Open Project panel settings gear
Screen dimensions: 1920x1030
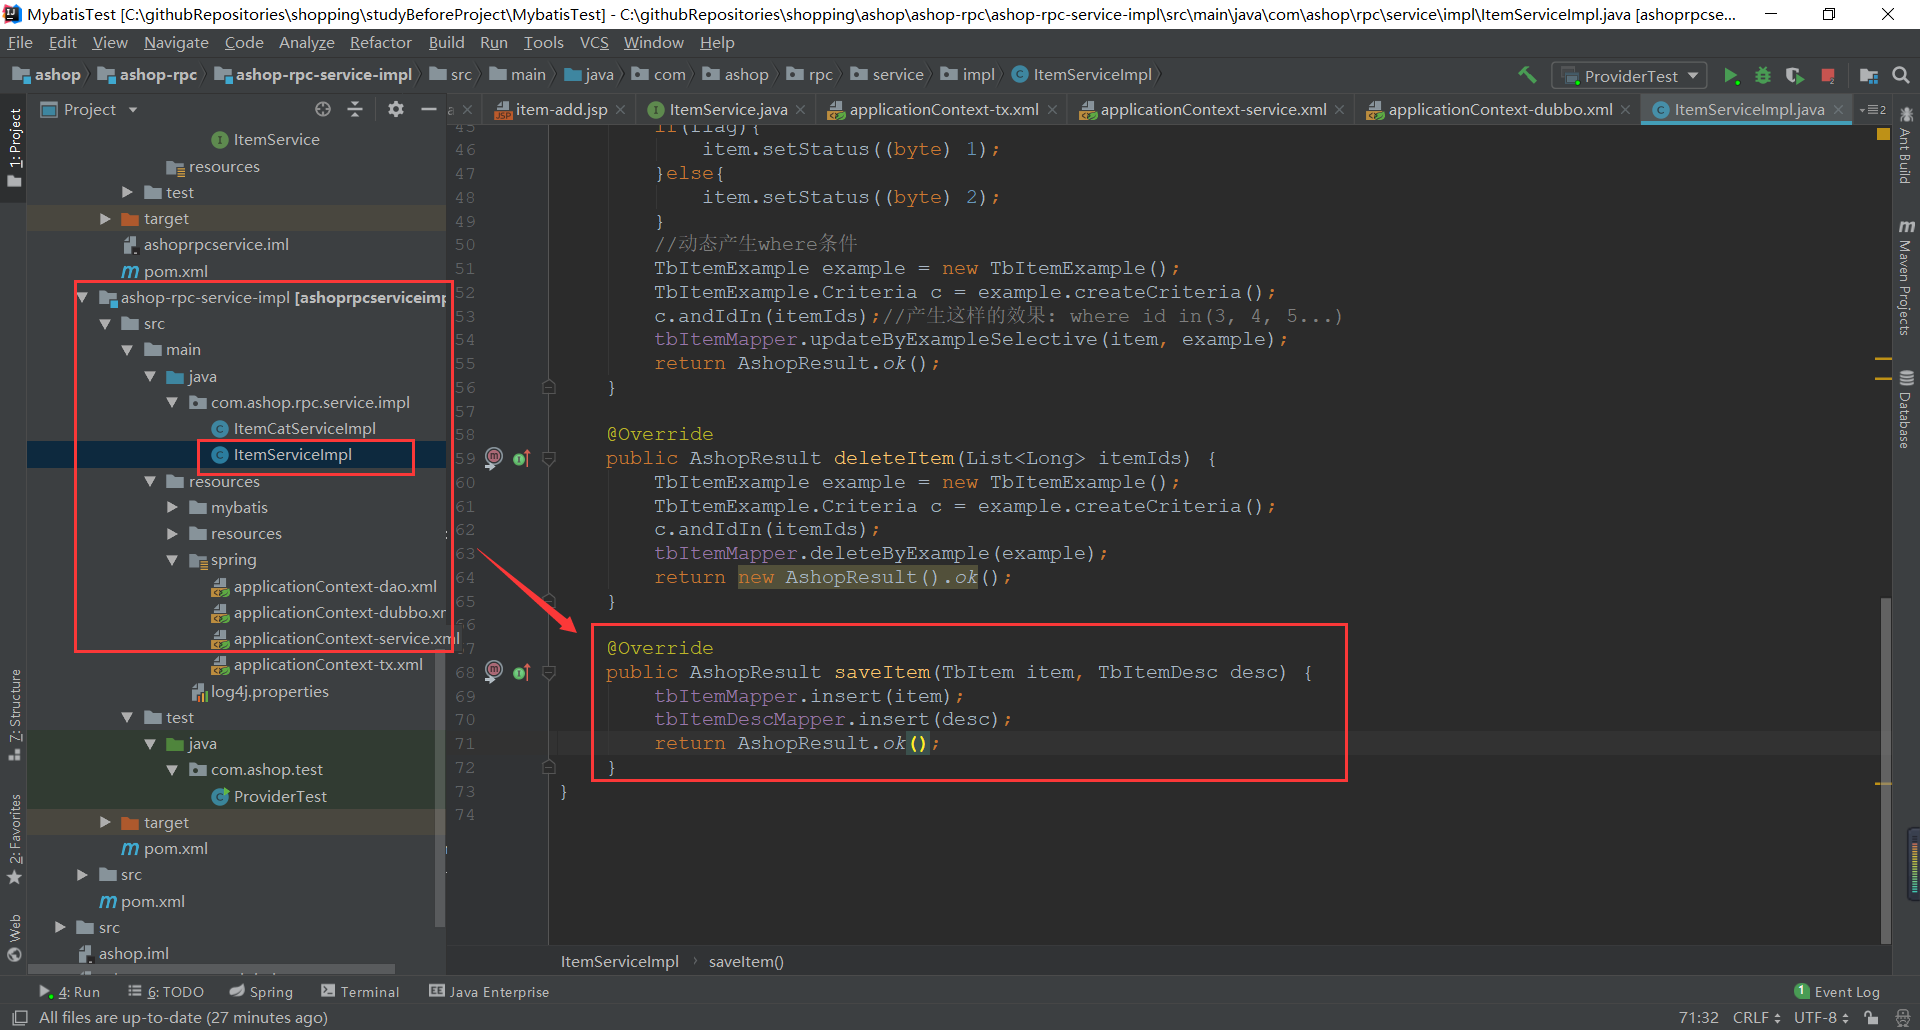[396, 109]
